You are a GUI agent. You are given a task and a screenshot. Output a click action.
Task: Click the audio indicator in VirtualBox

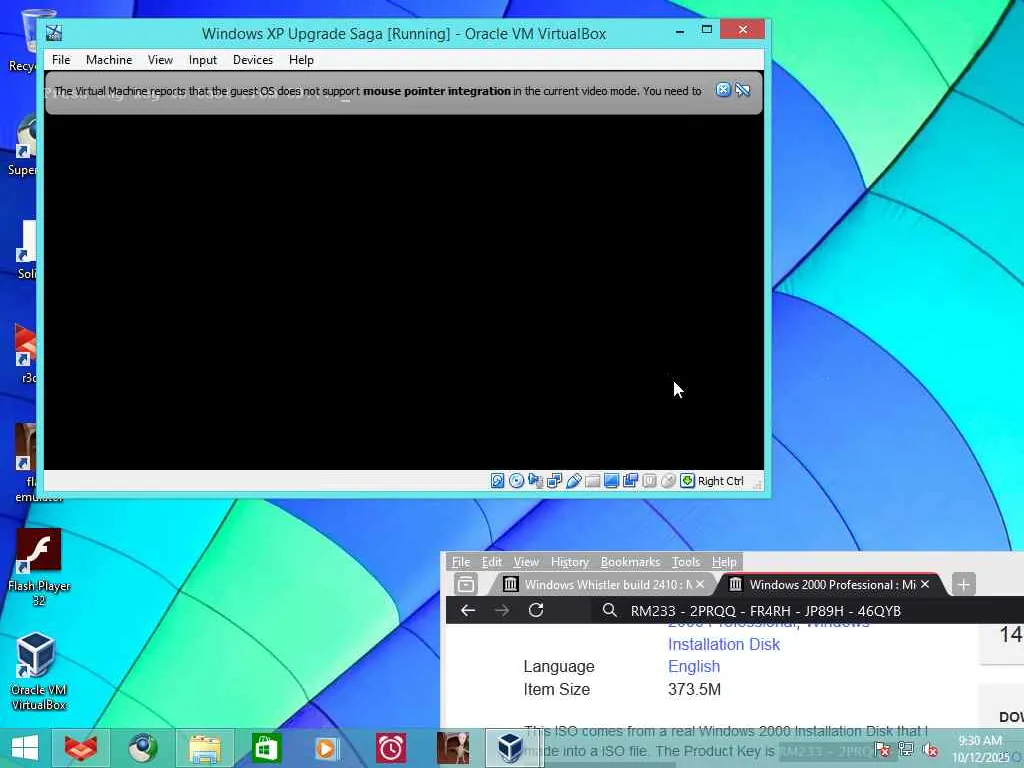point(535,481)
